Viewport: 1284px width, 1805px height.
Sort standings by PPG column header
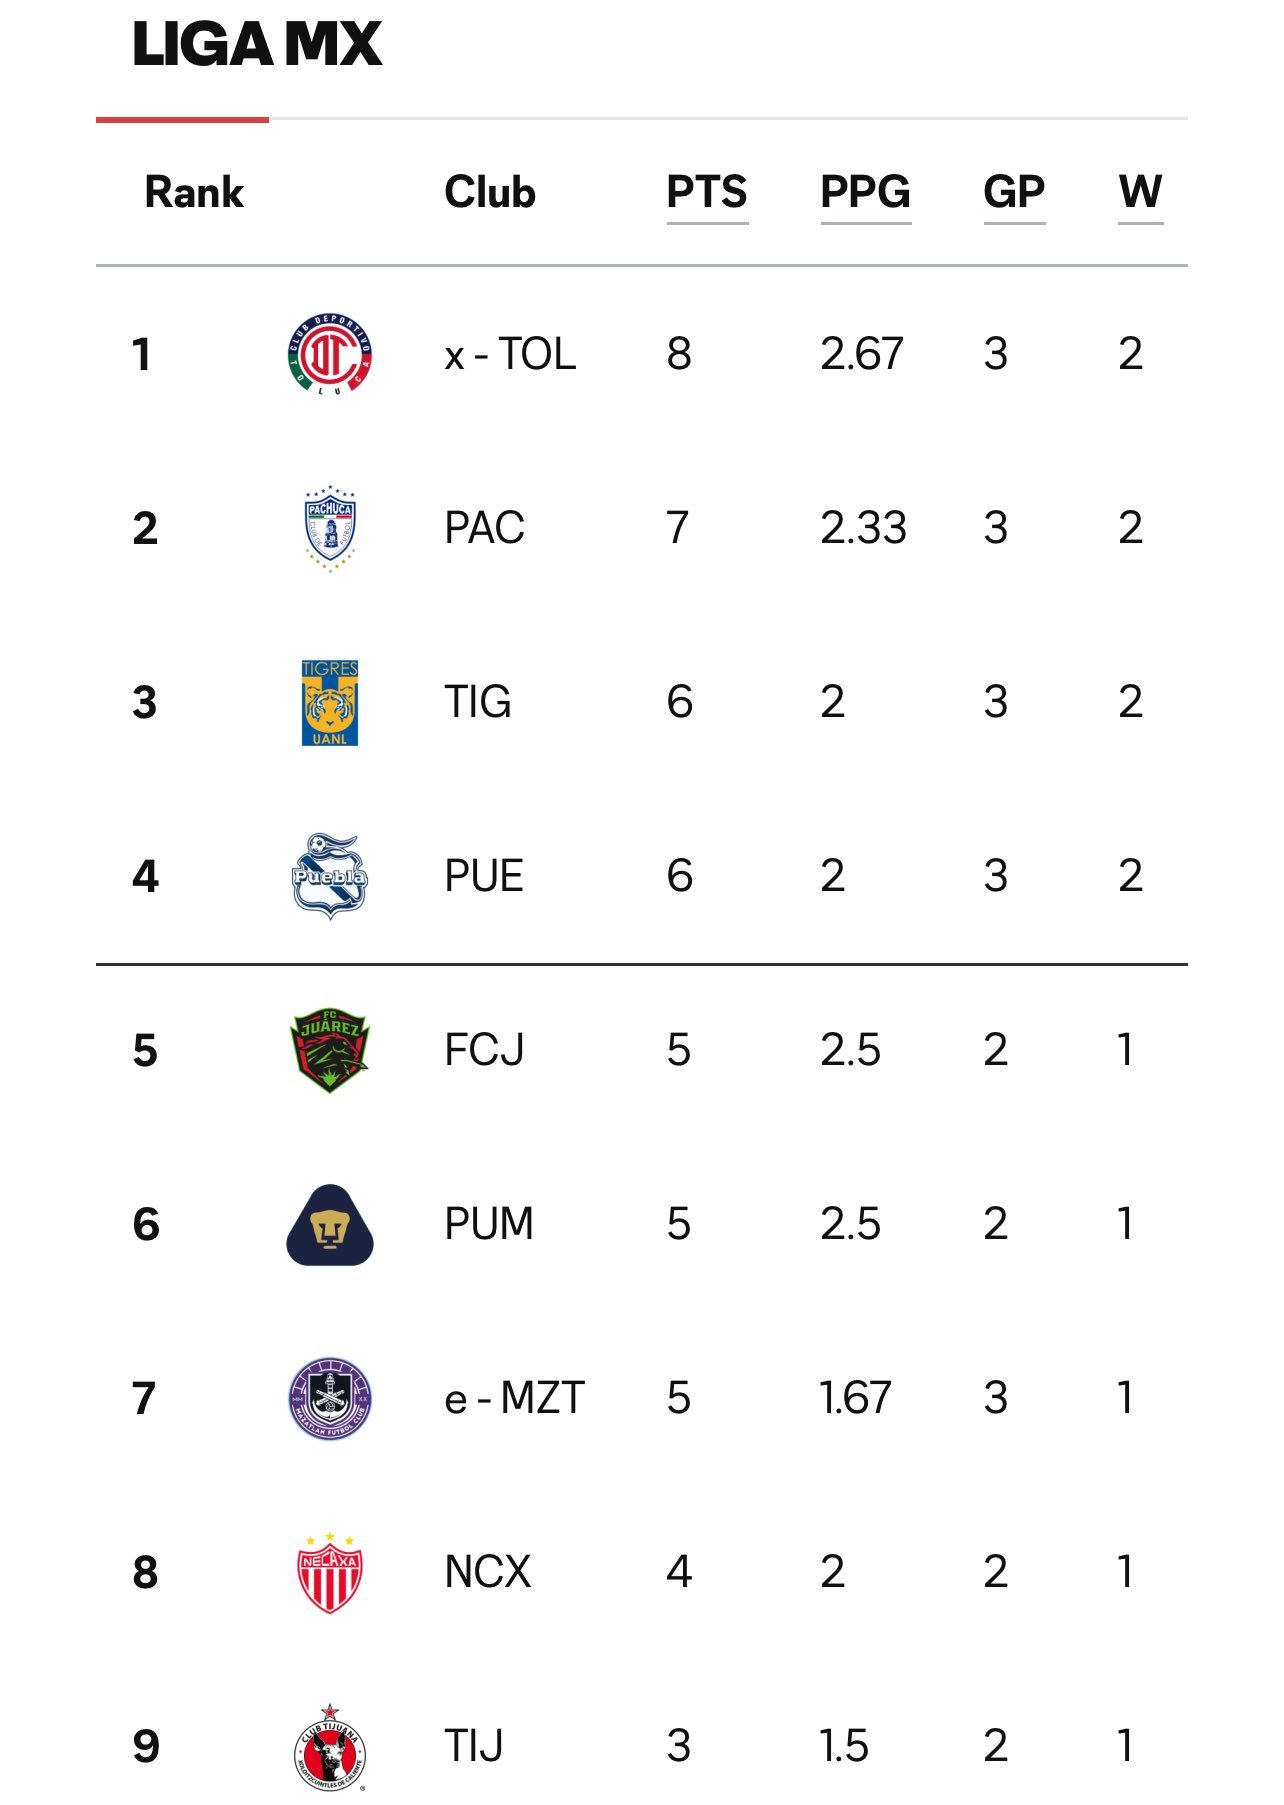[866, 192]
